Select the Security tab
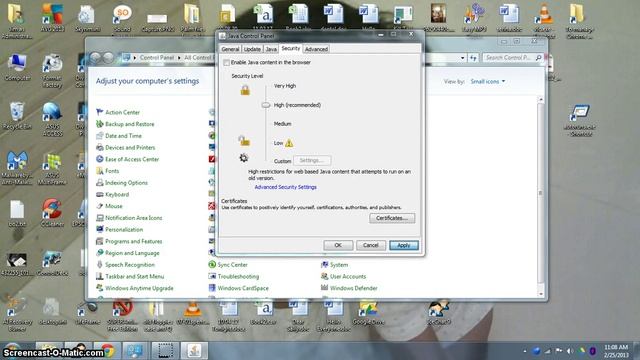Image resolution: width=640 pixels, height=360 pixels. (x=291, y=48)
